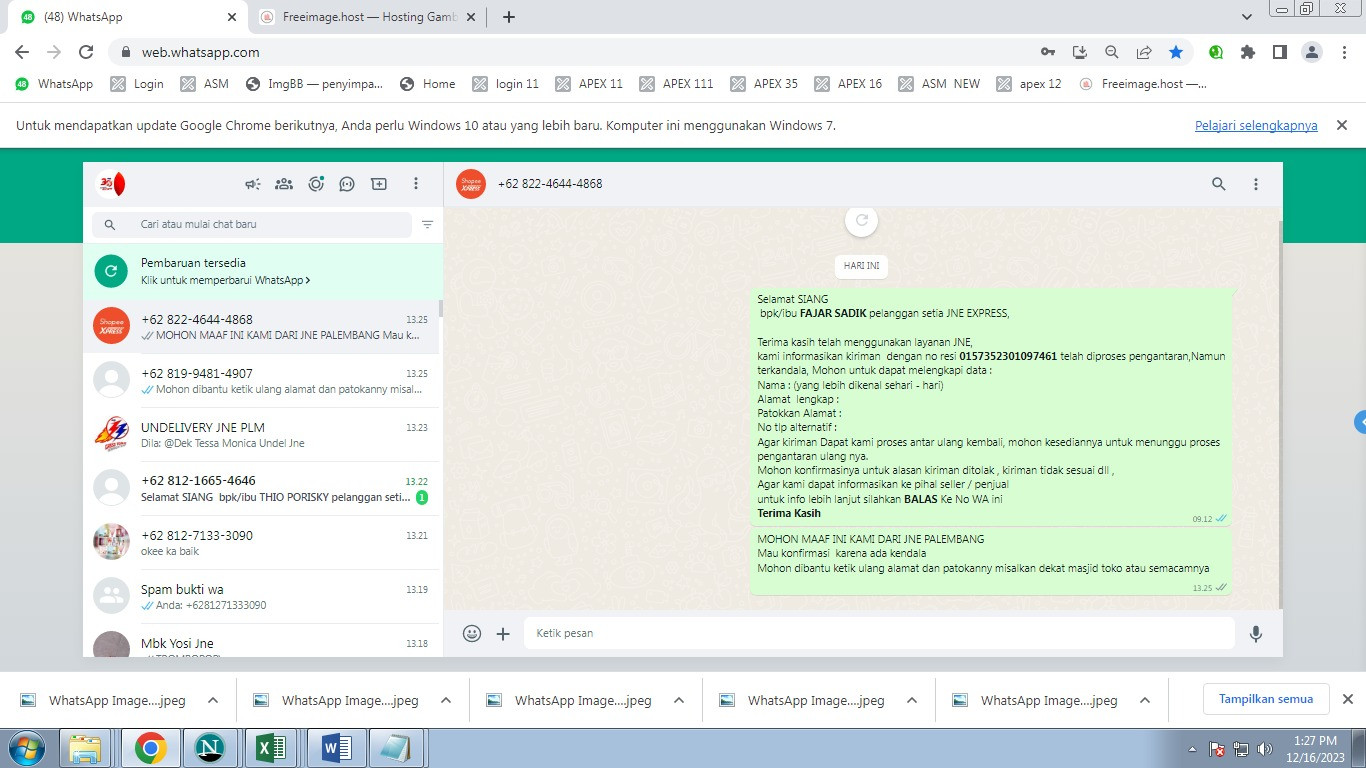Open the Chrome side panel icon

coord(1279,52)
